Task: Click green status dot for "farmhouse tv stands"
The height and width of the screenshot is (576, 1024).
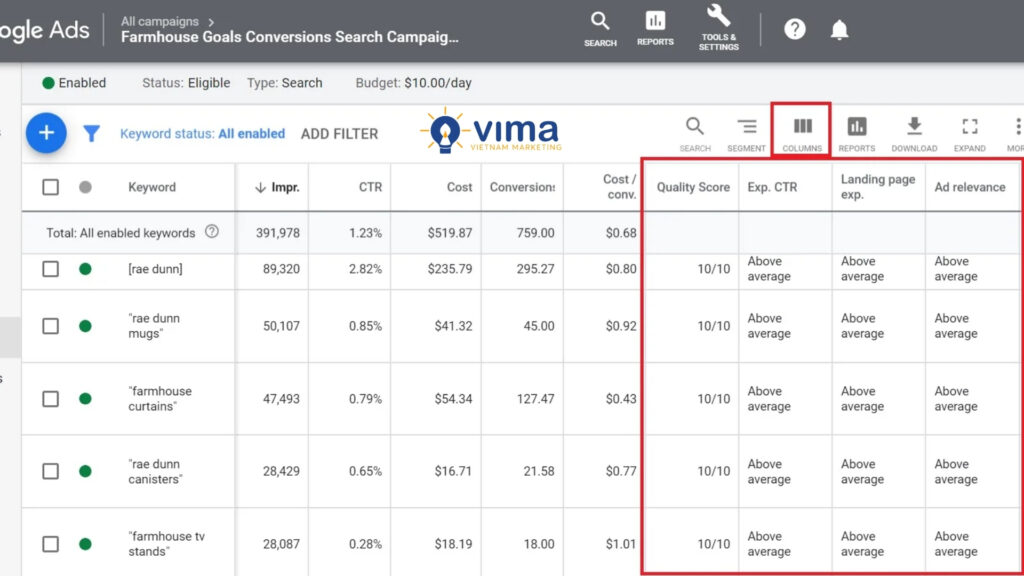Action: coord(85,543)
